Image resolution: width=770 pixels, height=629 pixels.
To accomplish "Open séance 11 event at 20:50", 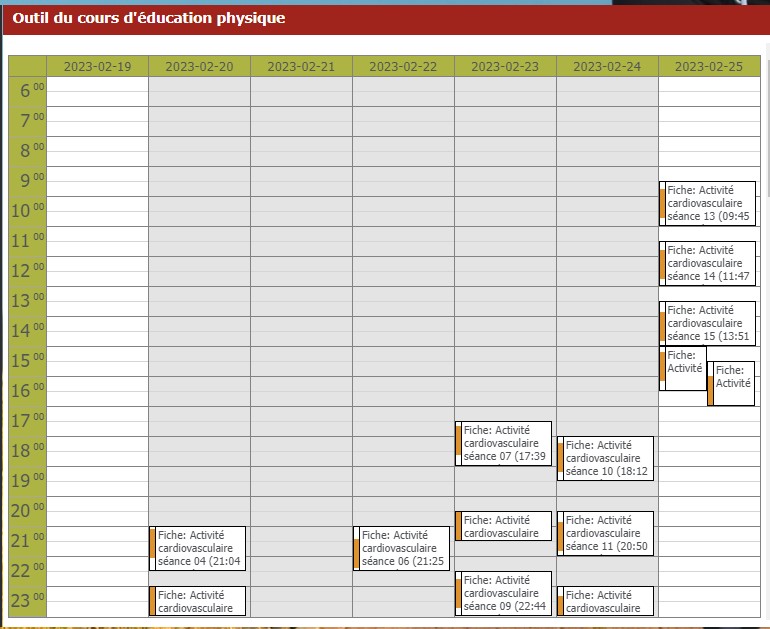I will click(607, 533).
